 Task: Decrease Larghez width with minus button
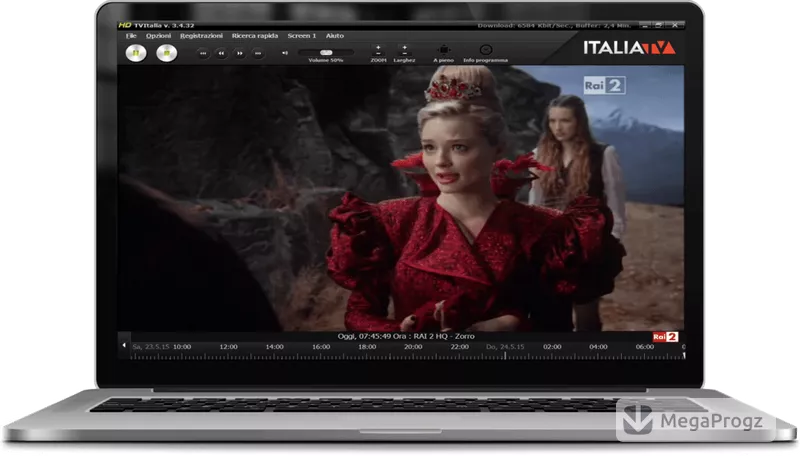pos(404,53)
